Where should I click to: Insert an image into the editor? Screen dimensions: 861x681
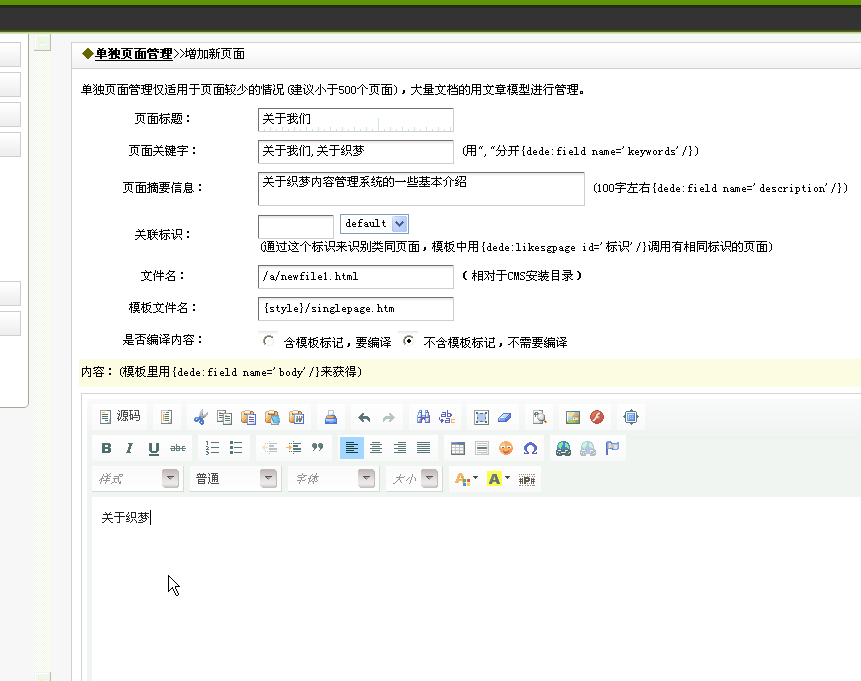[x=573, y=417]
